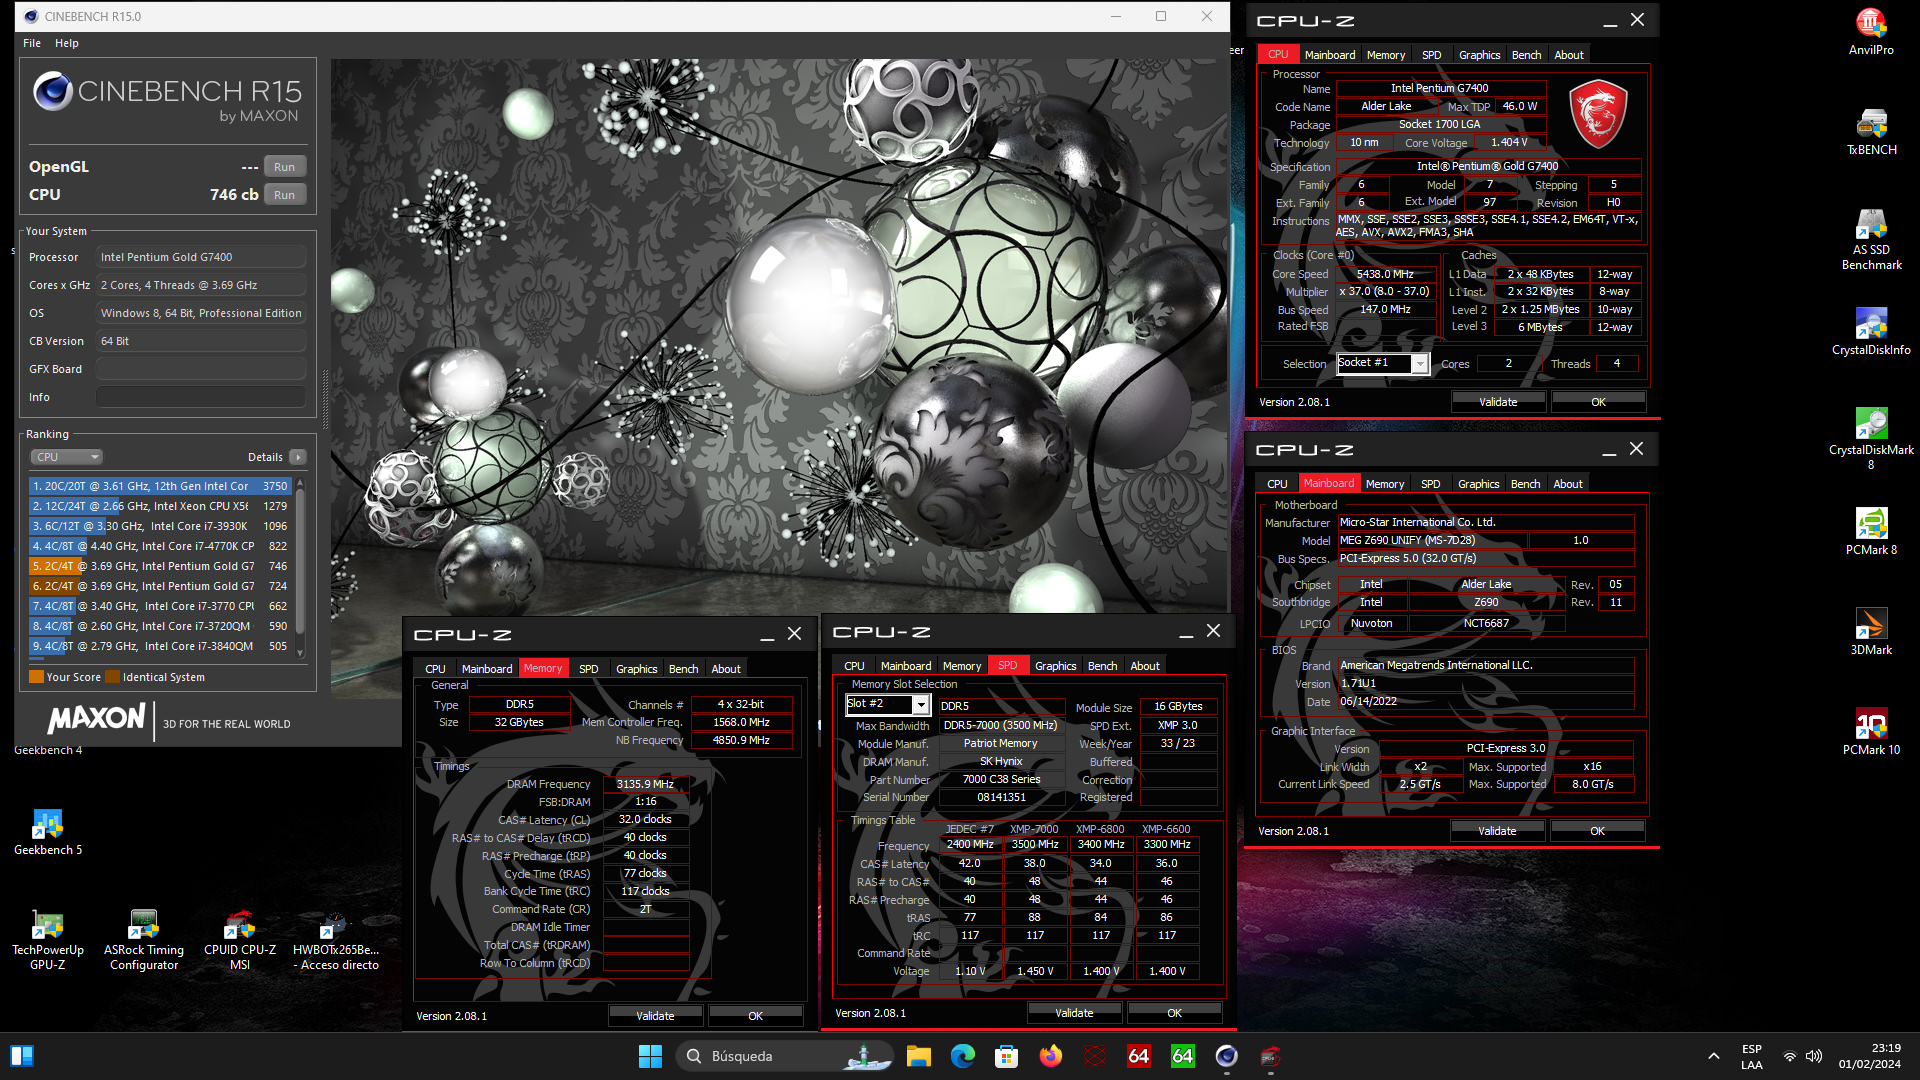Click the Part Number 7000 C38 Series
1920x1080 pixels.
pos(1001,779)
